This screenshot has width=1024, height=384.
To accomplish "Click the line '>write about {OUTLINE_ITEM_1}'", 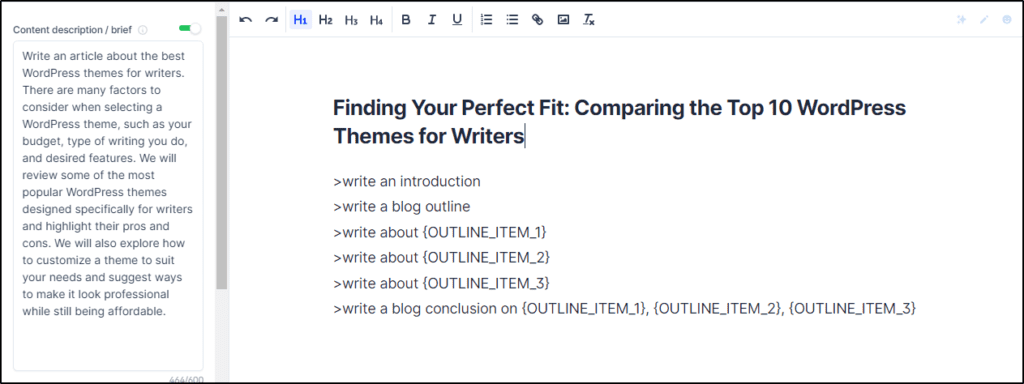I will [440, 232].
